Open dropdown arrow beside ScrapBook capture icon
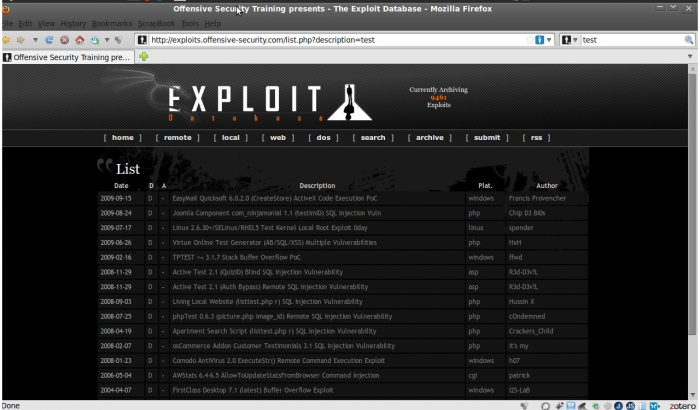The width and height of the screenshot is (700, 410). tap(107, 40)
